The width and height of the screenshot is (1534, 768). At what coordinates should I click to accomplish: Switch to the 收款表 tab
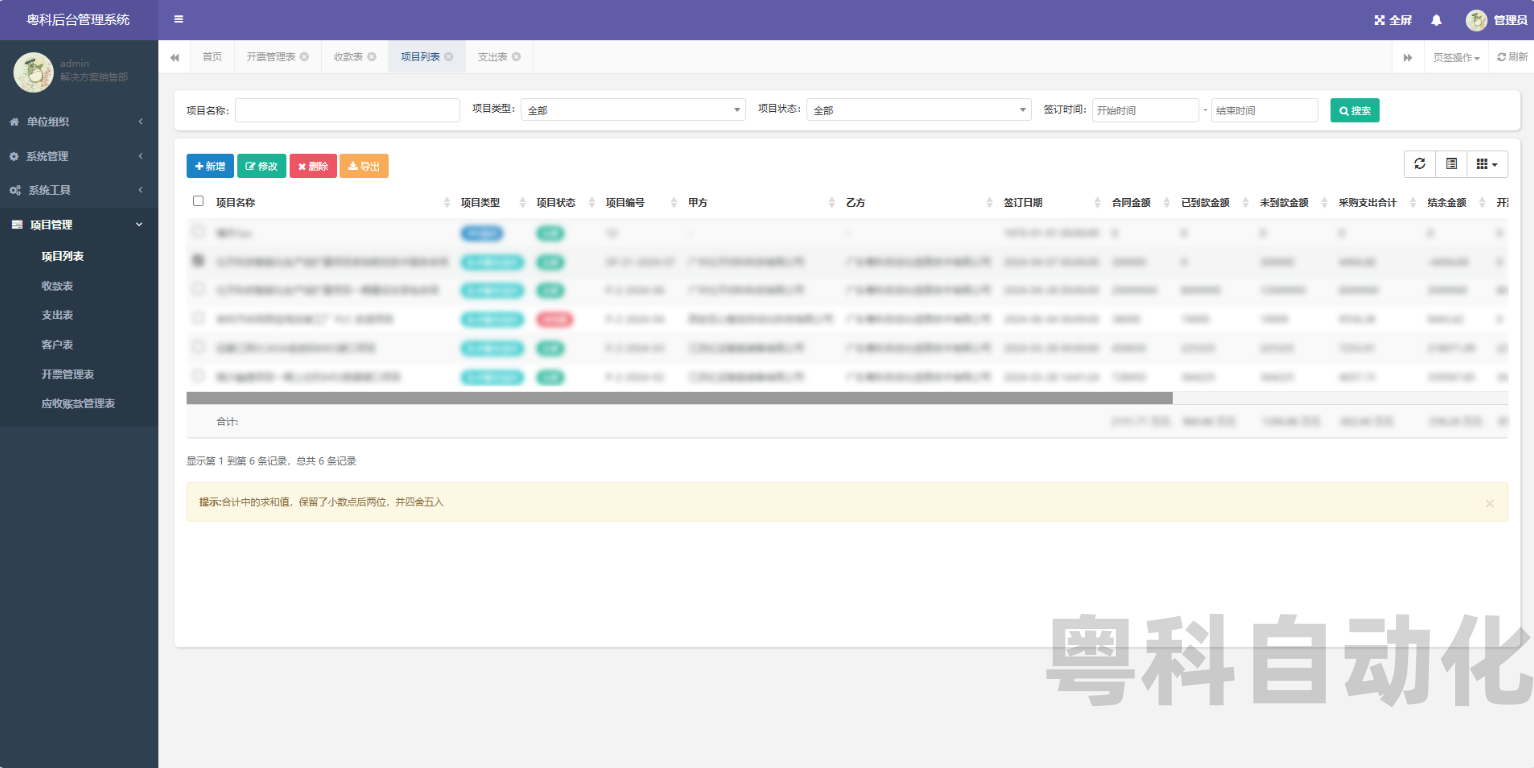pos(348,57)
